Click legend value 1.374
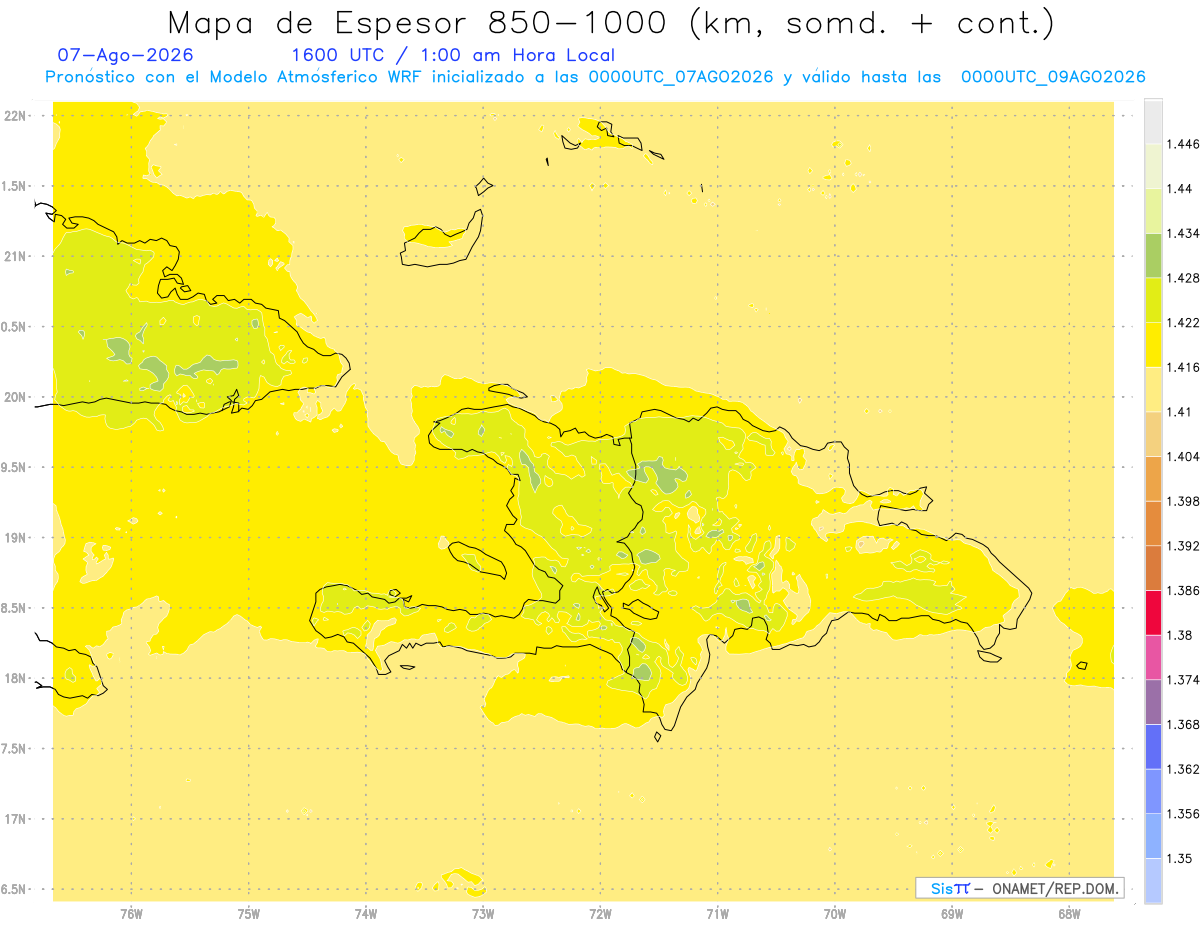 (1182, 680)
